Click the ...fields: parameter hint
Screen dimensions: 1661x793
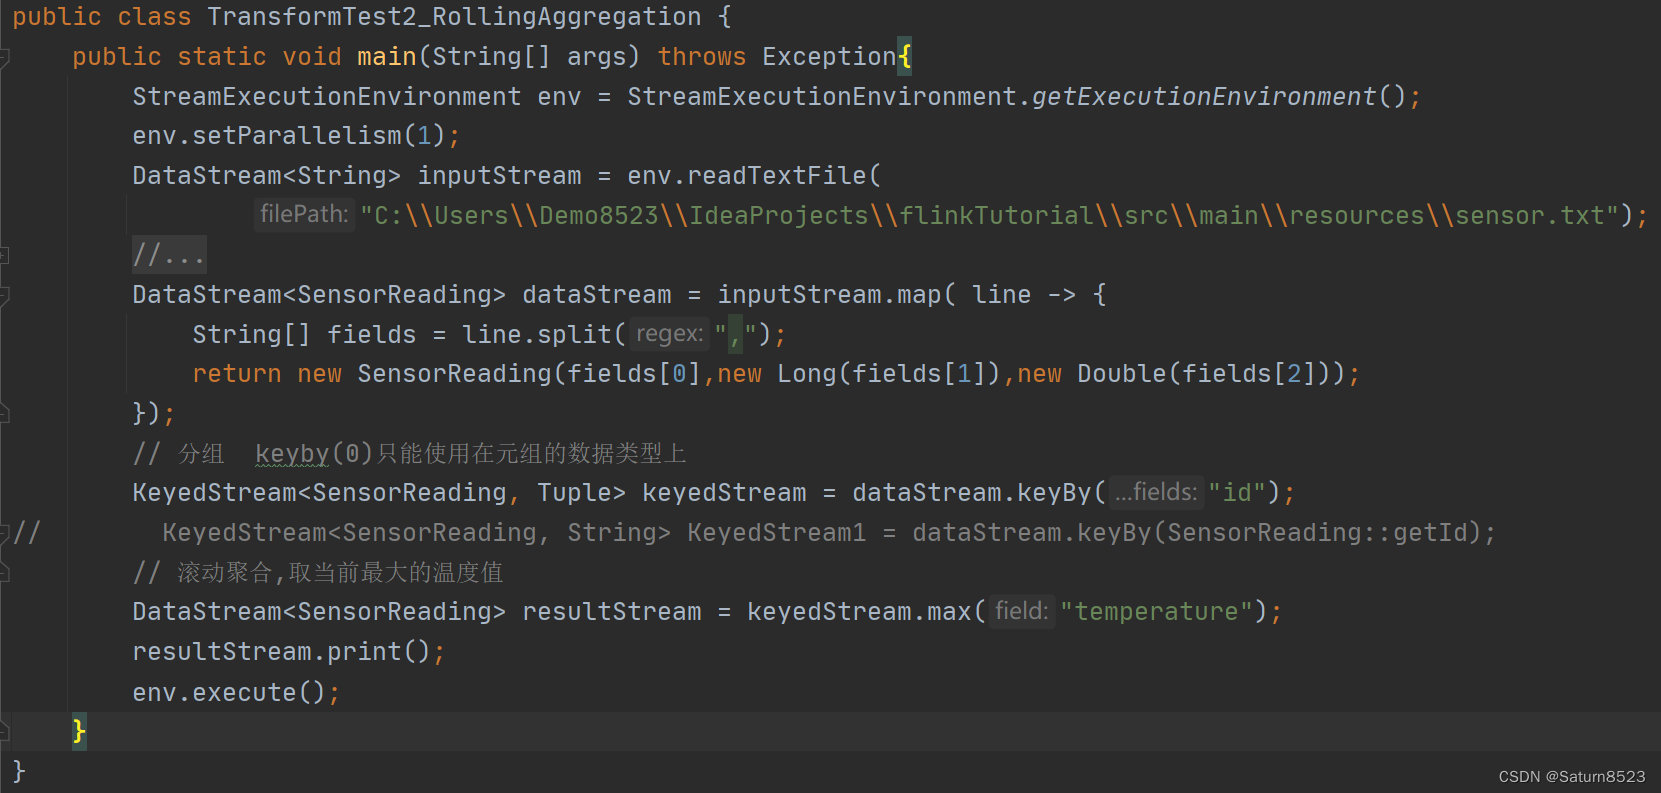point(1156,492)
